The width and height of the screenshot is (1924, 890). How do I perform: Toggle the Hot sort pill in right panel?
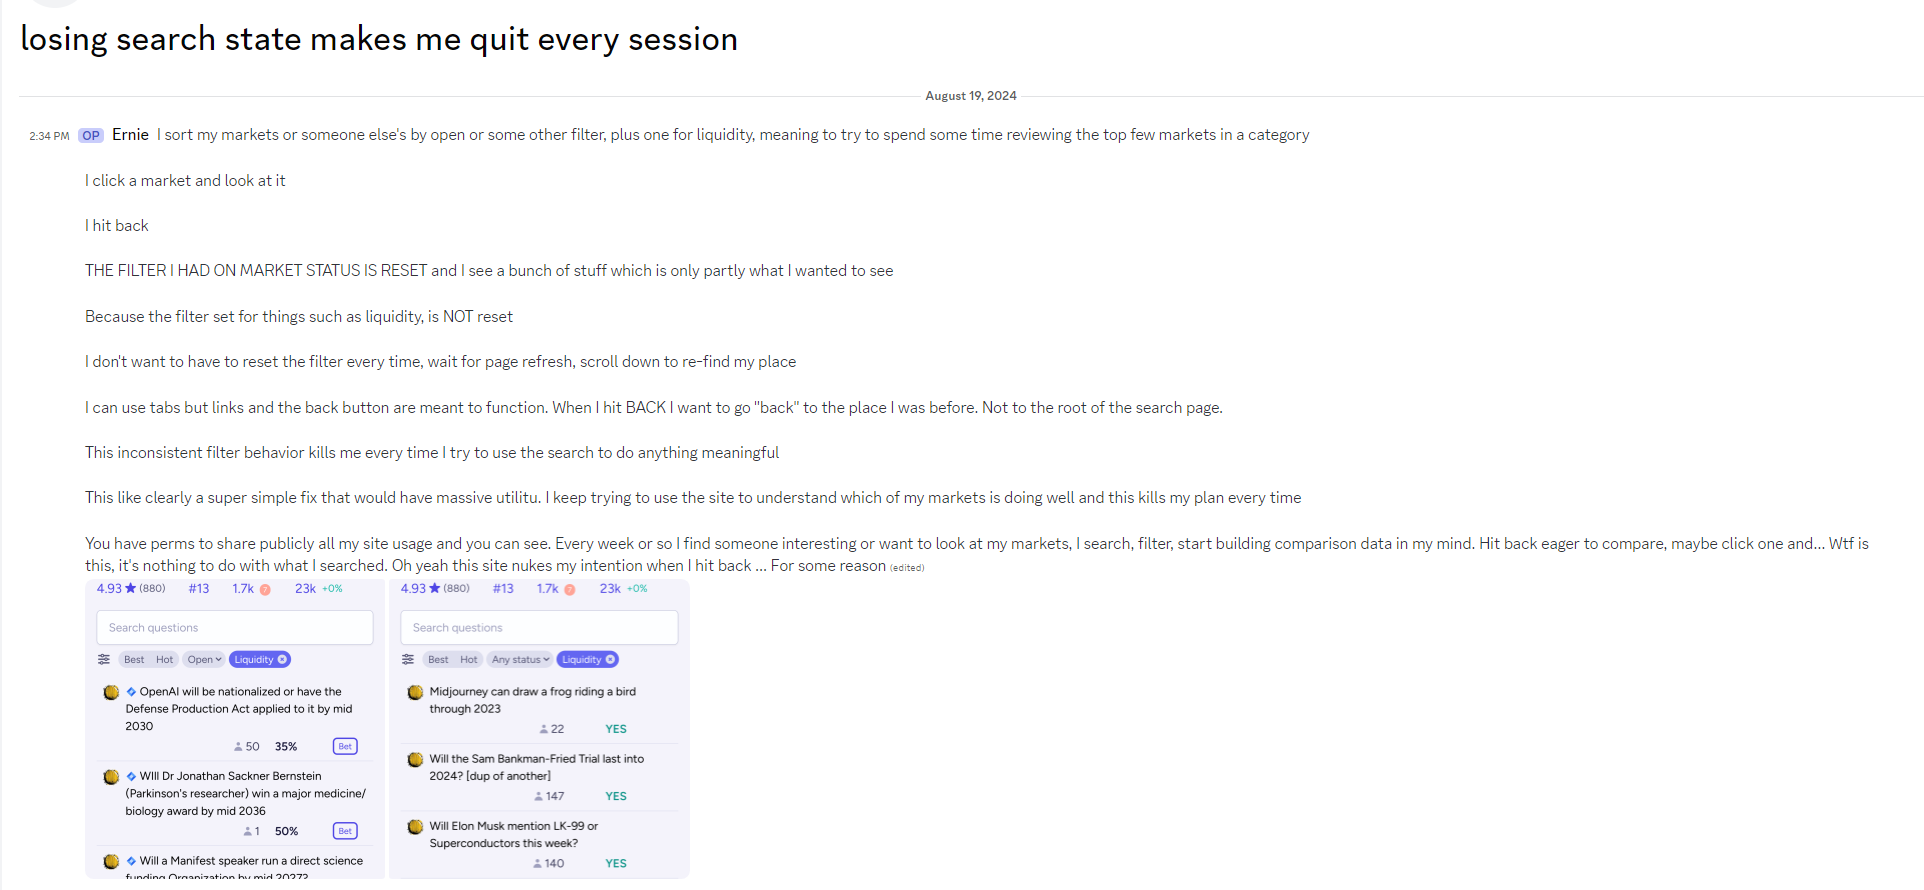[x=469, y=659]
